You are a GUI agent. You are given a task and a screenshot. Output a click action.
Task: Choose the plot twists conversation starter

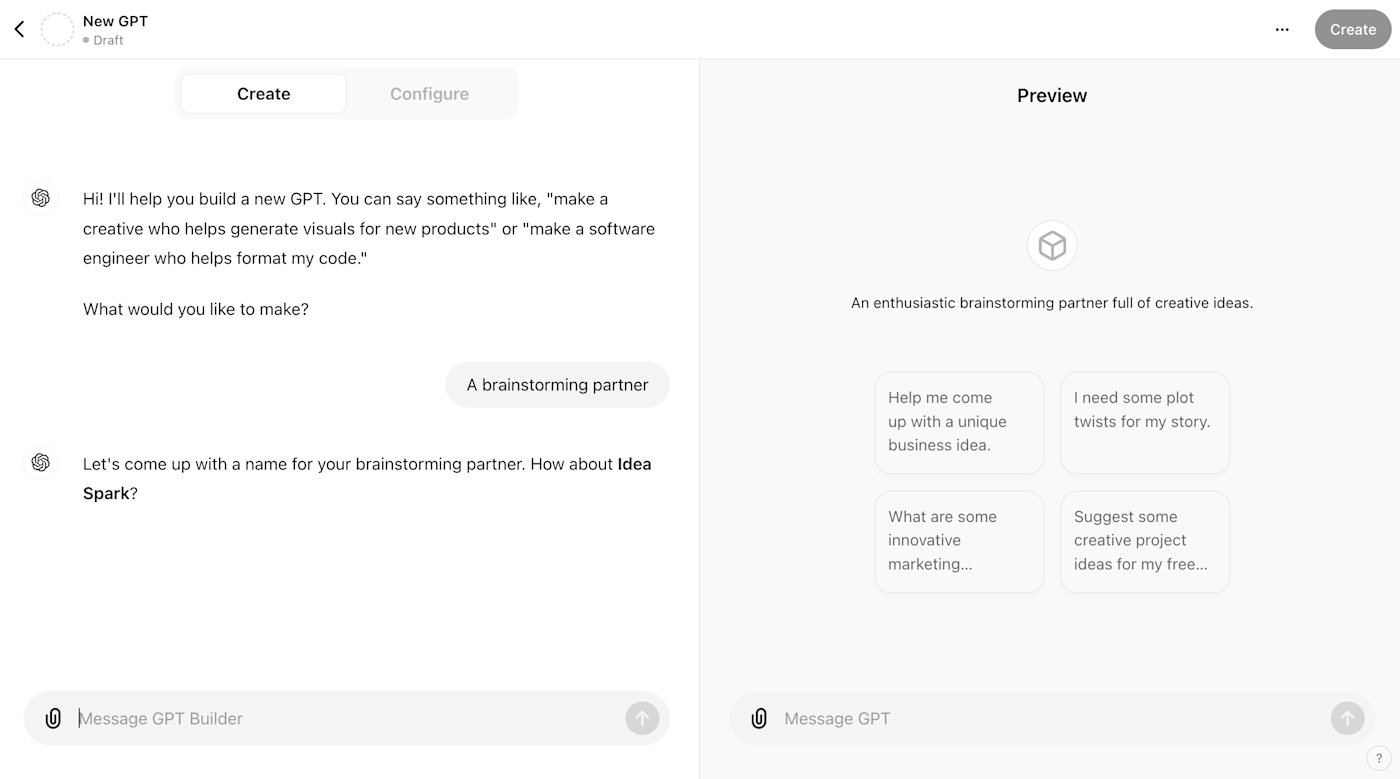pos(1145,422)
